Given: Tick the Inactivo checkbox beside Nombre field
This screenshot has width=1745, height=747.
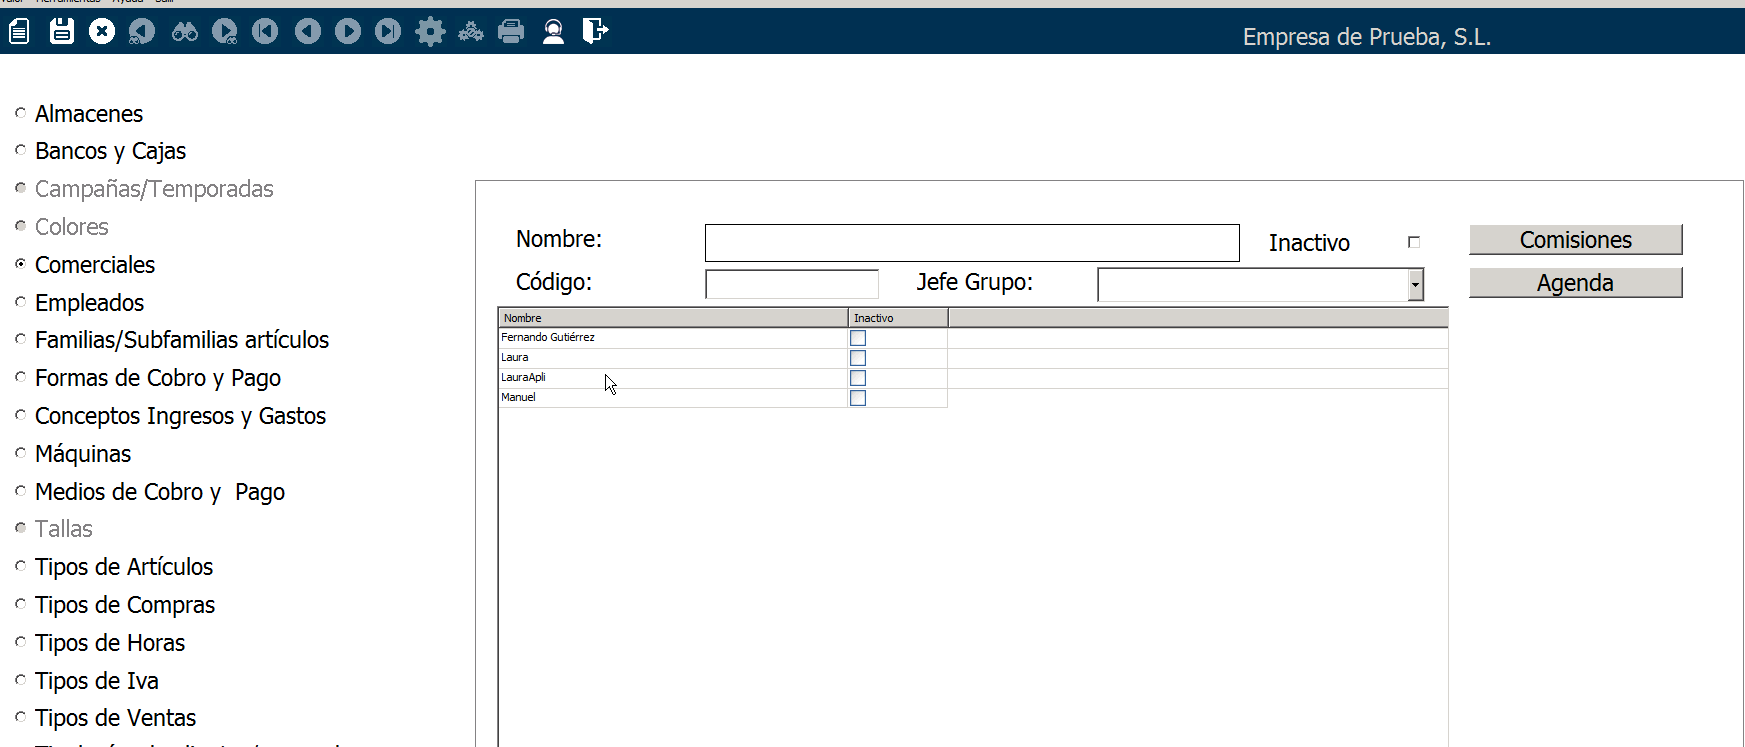Looking at the screenshot, I should click(1414, 242).
